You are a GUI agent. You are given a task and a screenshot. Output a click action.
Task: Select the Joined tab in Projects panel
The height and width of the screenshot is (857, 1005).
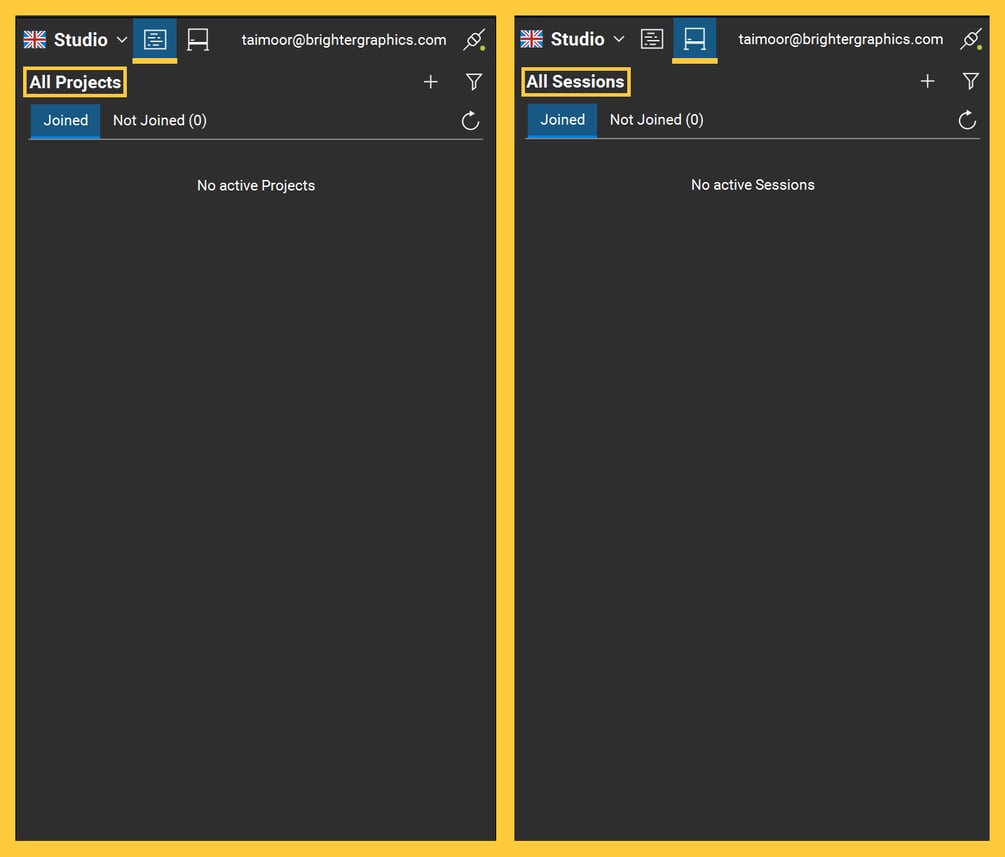coord(64,120)
